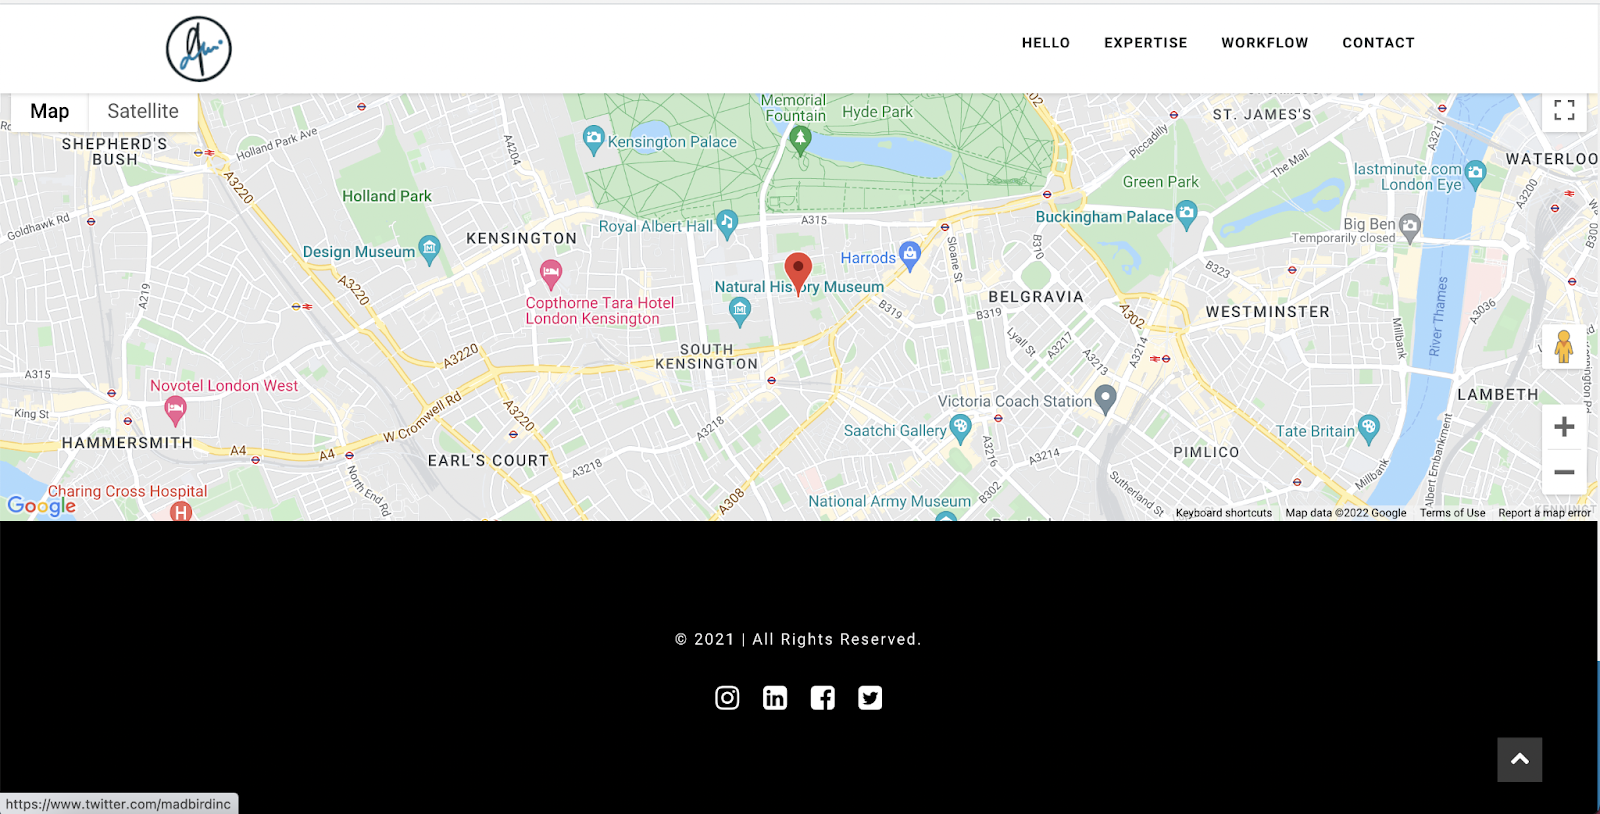This screenshot has width=1600, height=814.
Task: Click the Green Park label
Action: coord(1161,182)
